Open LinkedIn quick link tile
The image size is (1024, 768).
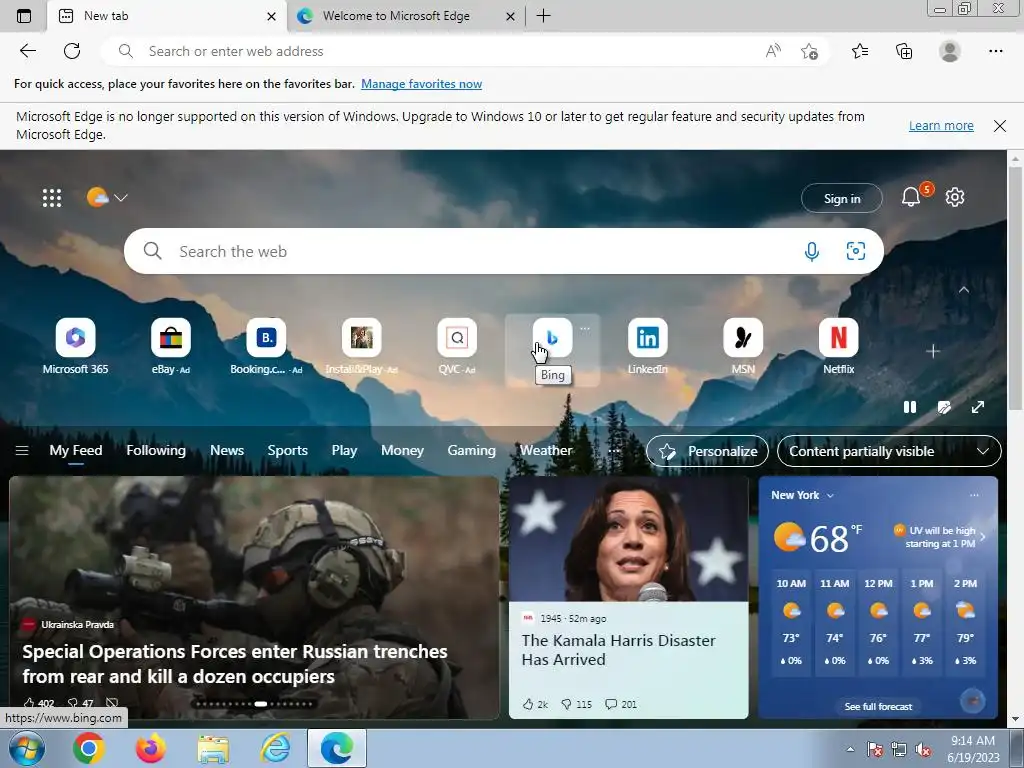pos(647,347)
